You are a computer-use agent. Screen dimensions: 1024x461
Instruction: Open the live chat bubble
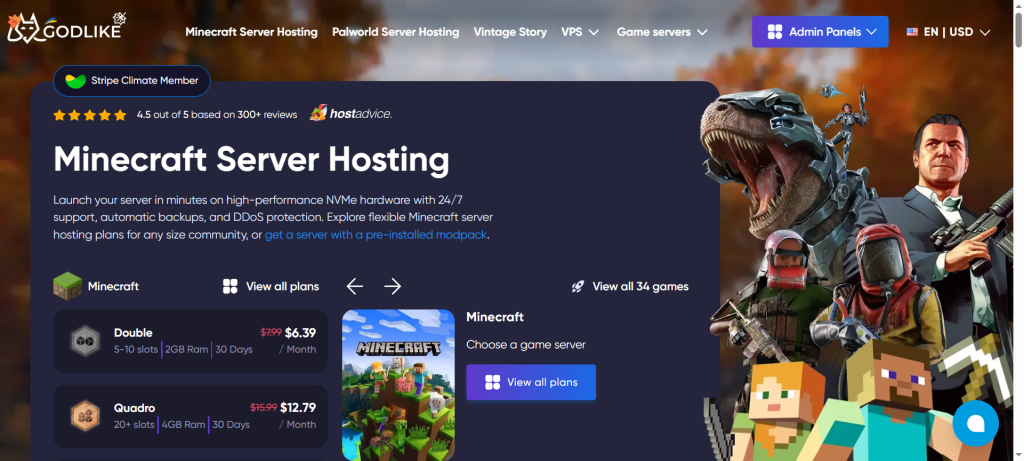coord(975,423)
